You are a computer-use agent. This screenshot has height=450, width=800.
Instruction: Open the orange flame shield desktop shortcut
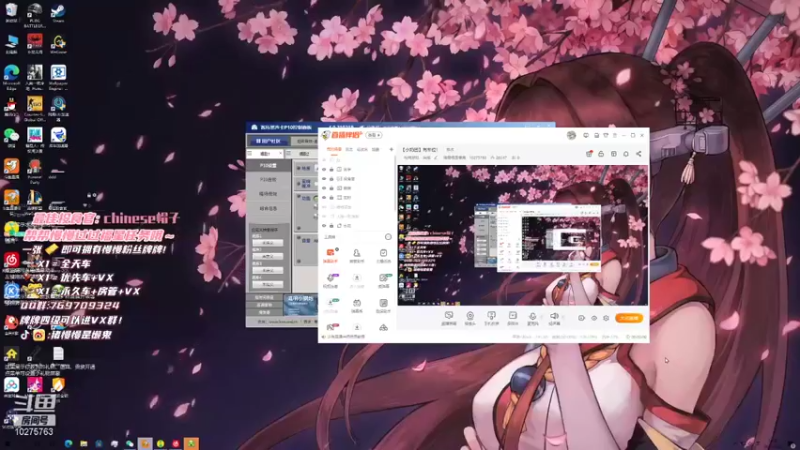coord(58,385)
